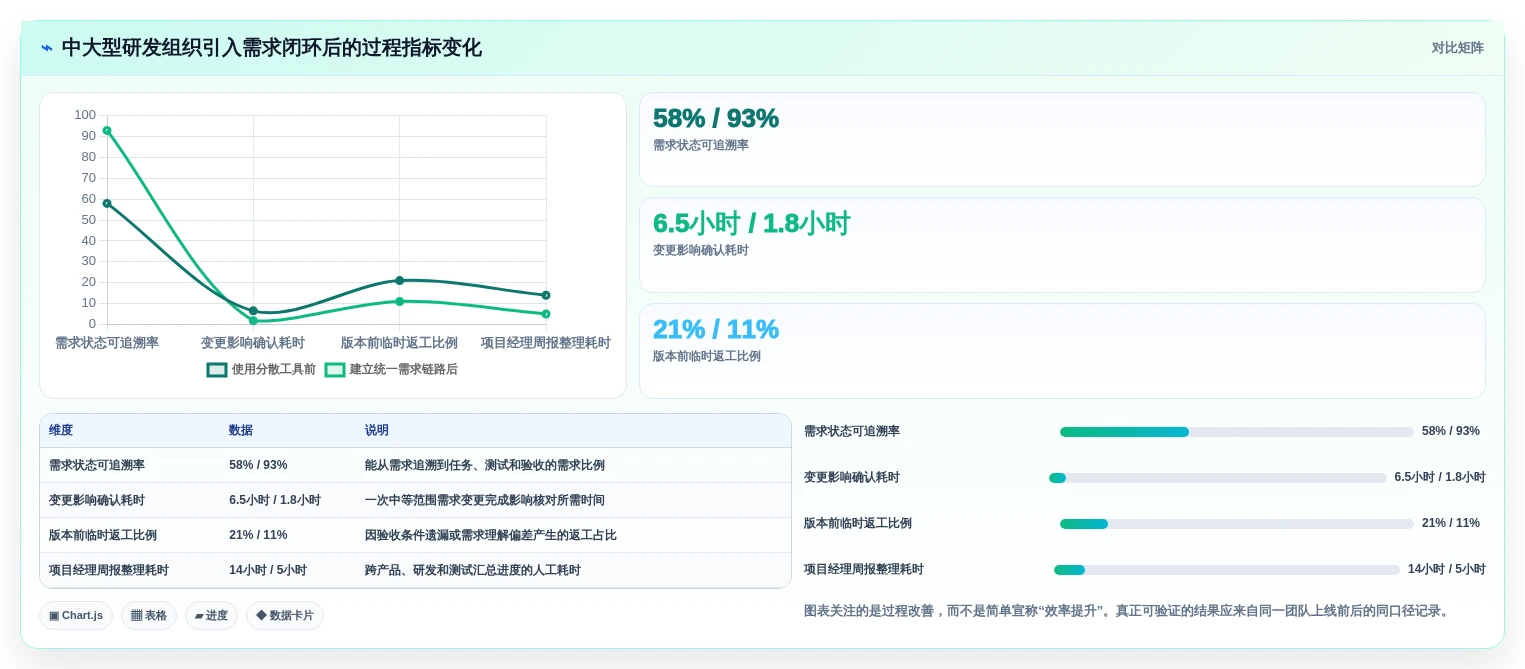Click the Chart.js chip's chart icon

pos(54,616)
